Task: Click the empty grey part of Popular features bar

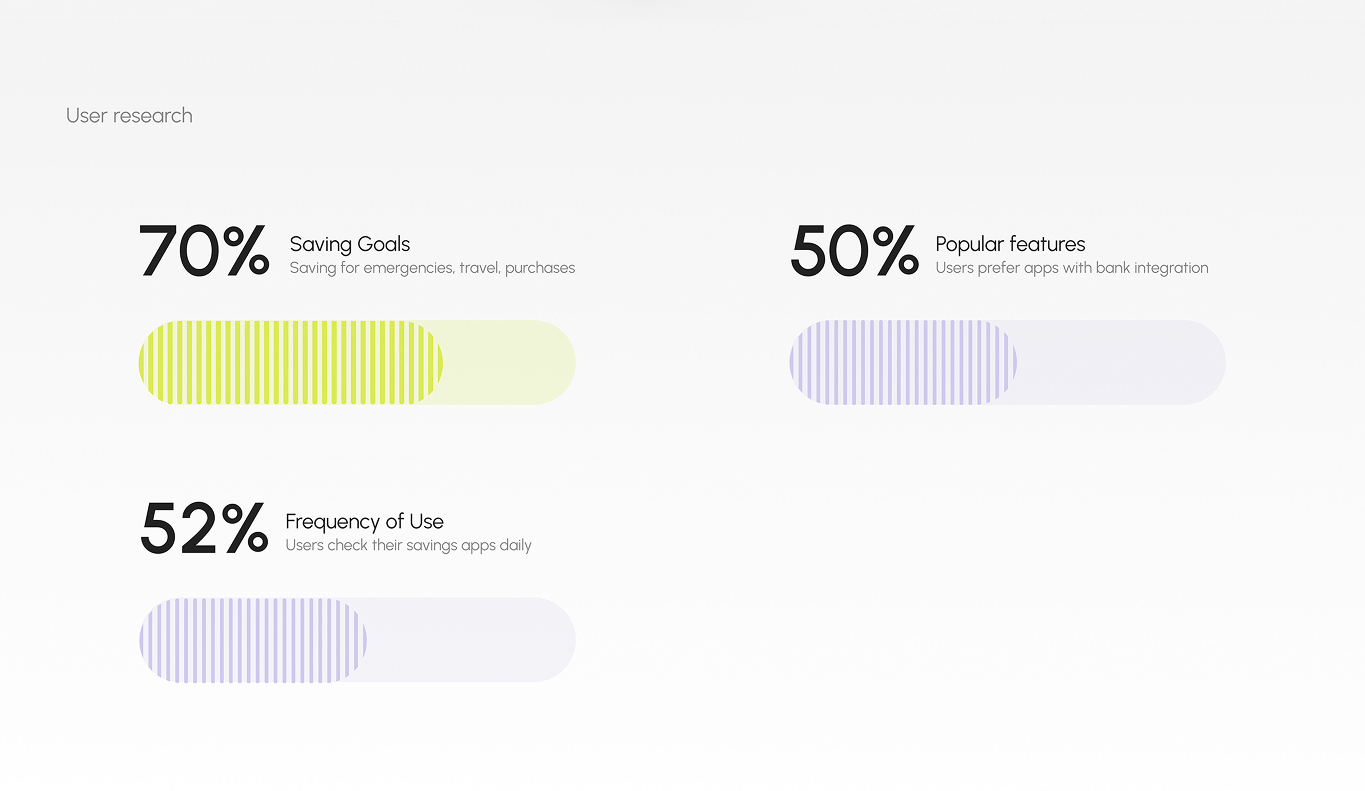Action: (x=1120, y=362)
